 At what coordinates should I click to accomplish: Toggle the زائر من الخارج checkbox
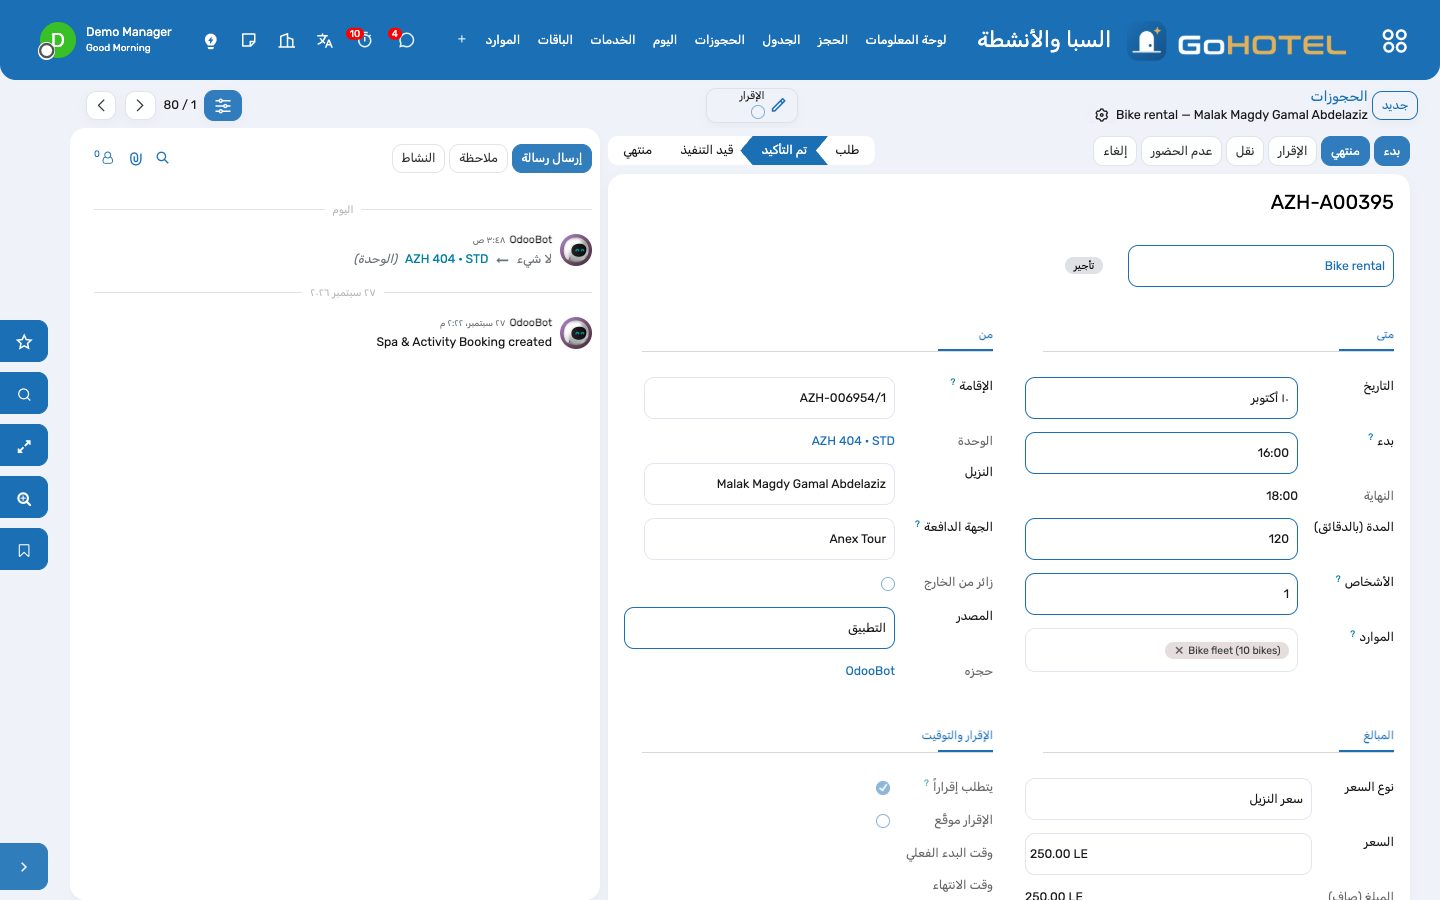tap(888, 583)
